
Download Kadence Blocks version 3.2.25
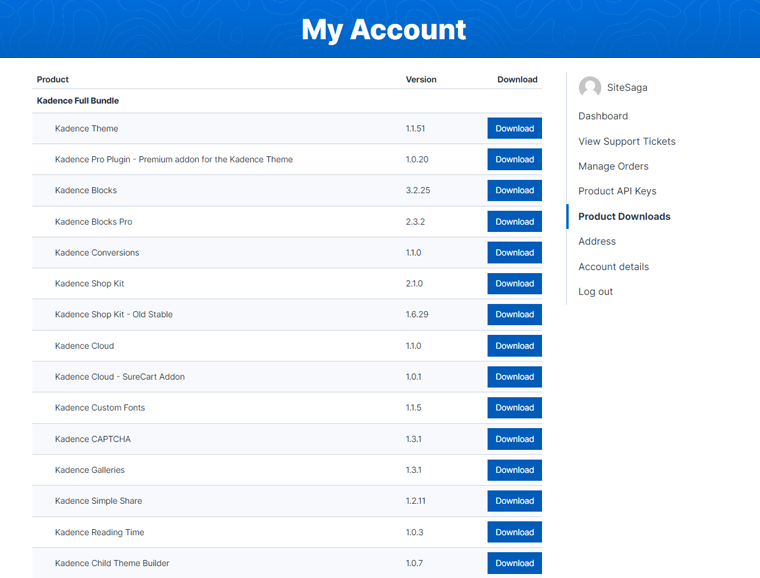(514, 190)
